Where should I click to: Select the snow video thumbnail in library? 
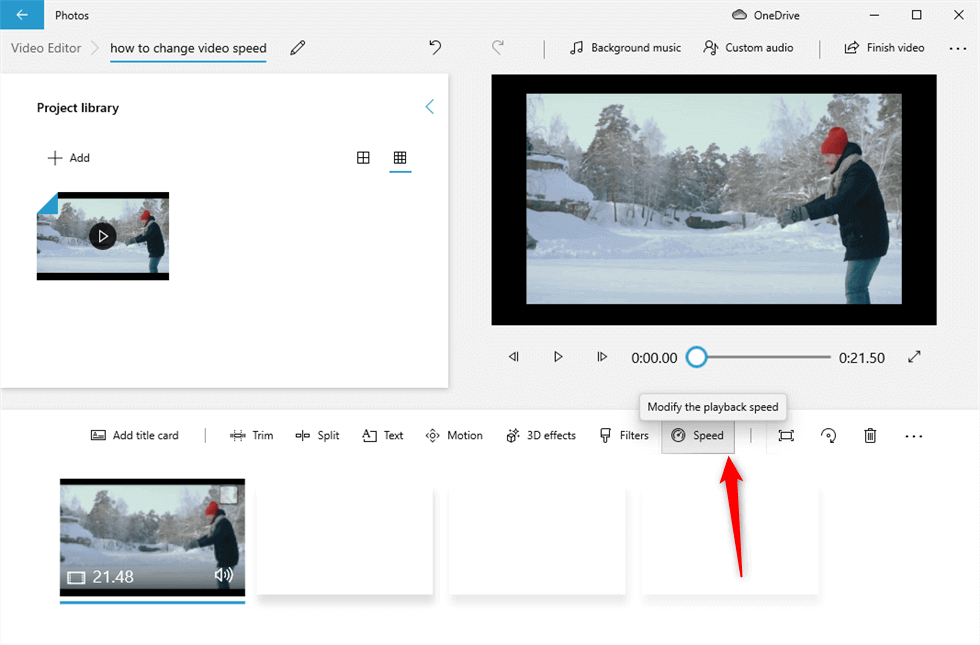point(102,236)
